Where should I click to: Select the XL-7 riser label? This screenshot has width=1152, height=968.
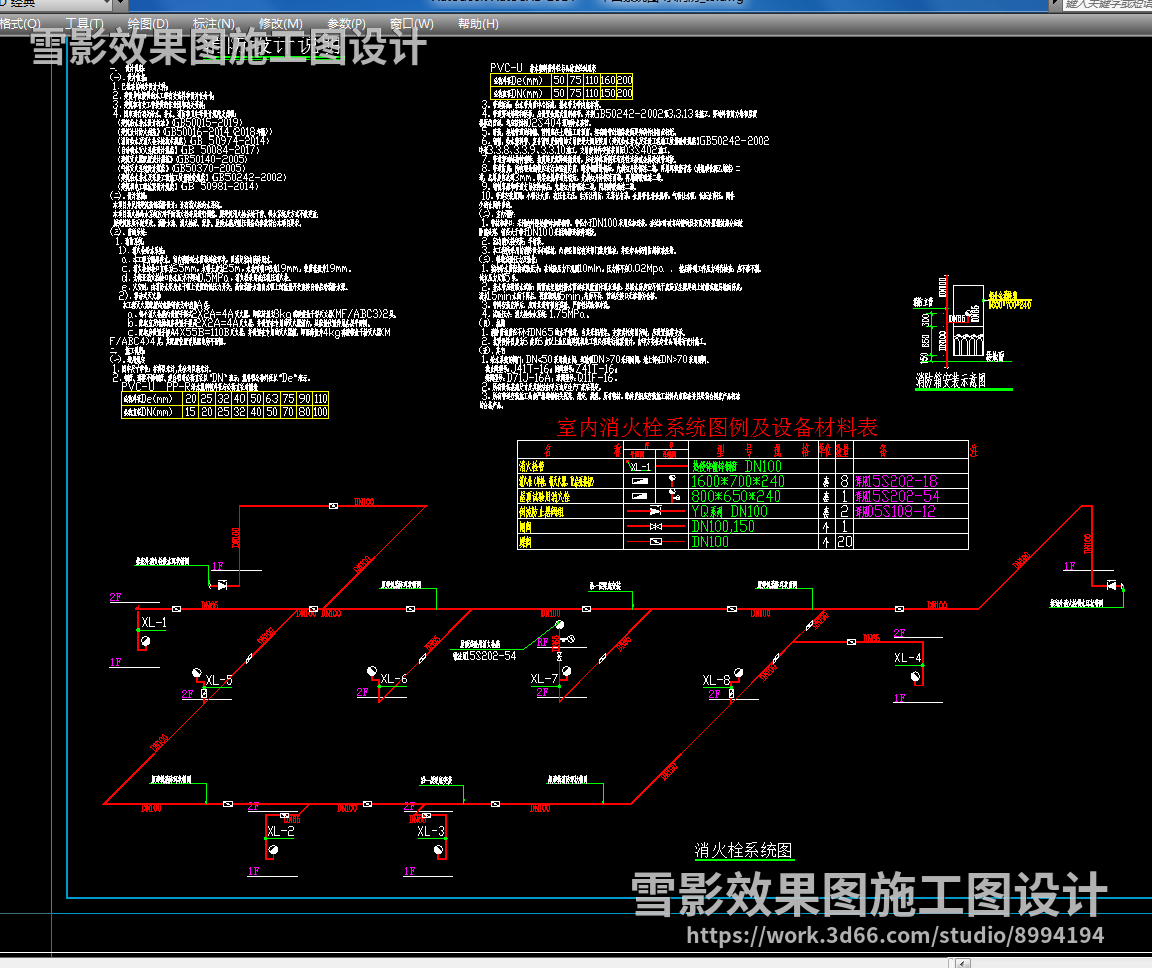(544, 680)
